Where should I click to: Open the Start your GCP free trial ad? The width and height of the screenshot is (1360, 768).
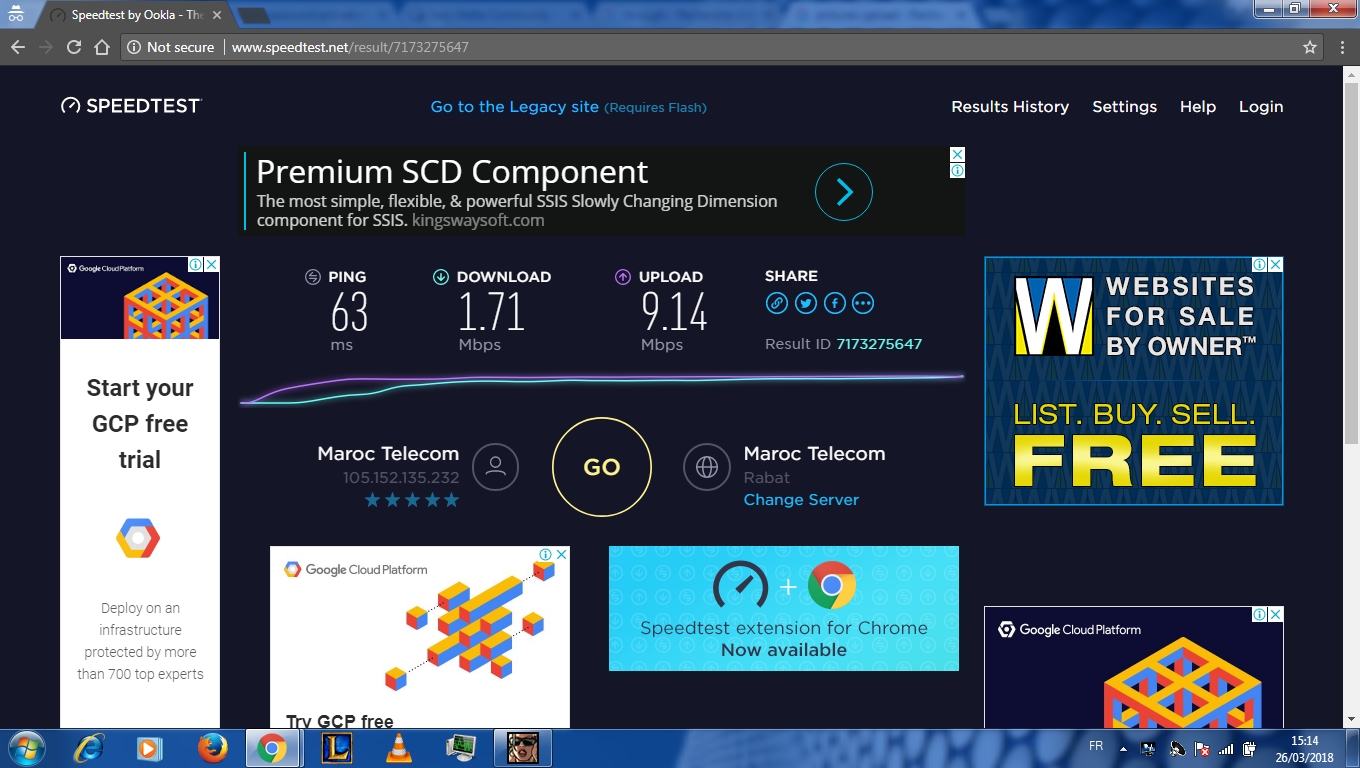click(x=140, y=492)
